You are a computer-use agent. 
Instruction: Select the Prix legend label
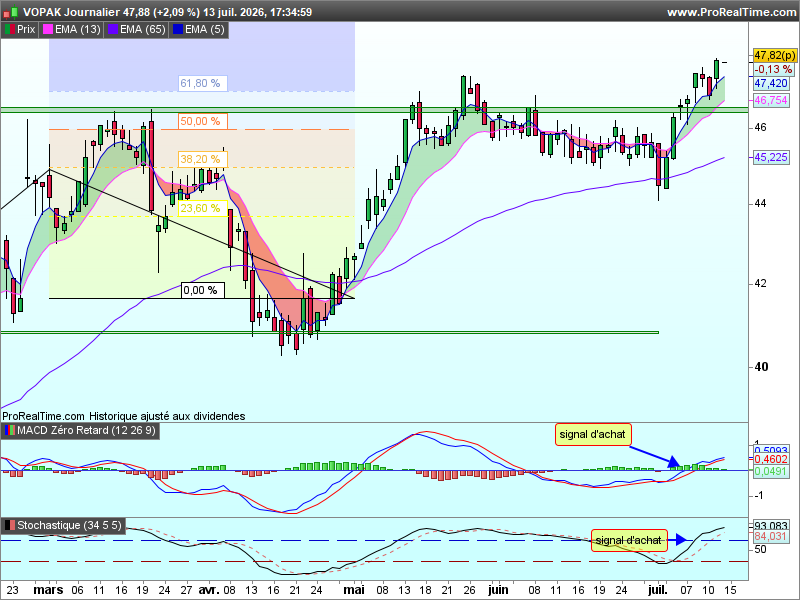(26, 30)
